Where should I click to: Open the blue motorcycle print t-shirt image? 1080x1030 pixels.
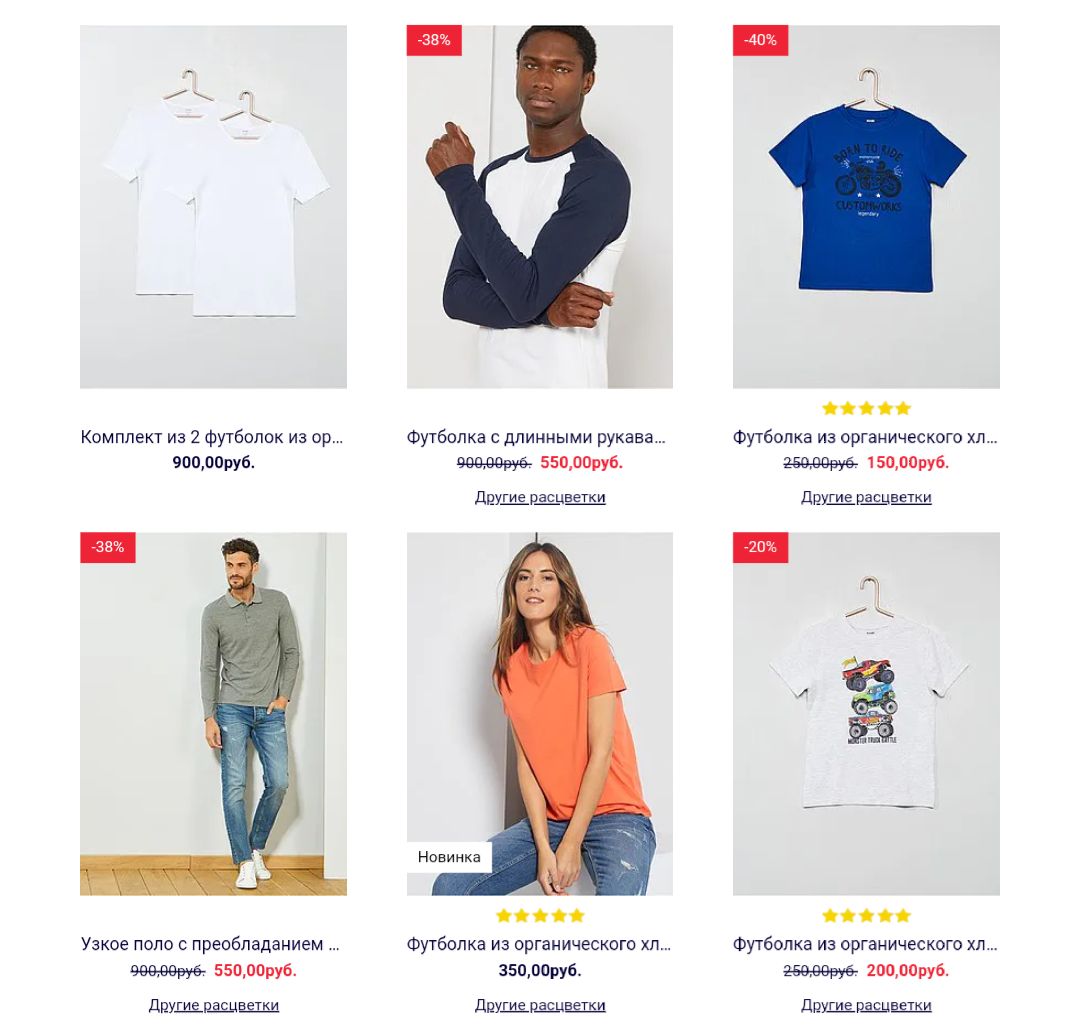(x=866, y=207)
